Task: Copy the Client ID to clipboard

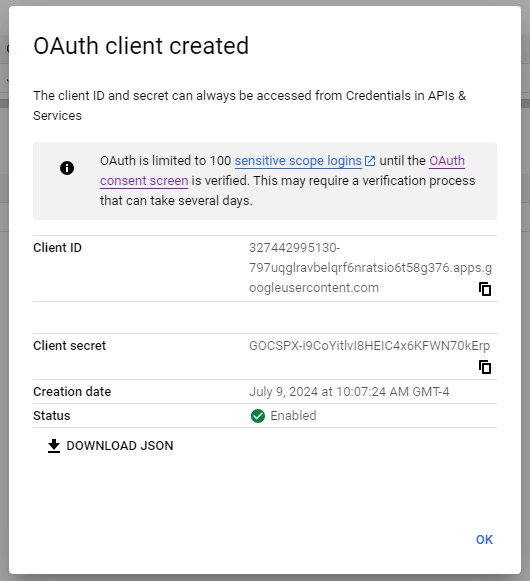Action: (x=485, y=289)
